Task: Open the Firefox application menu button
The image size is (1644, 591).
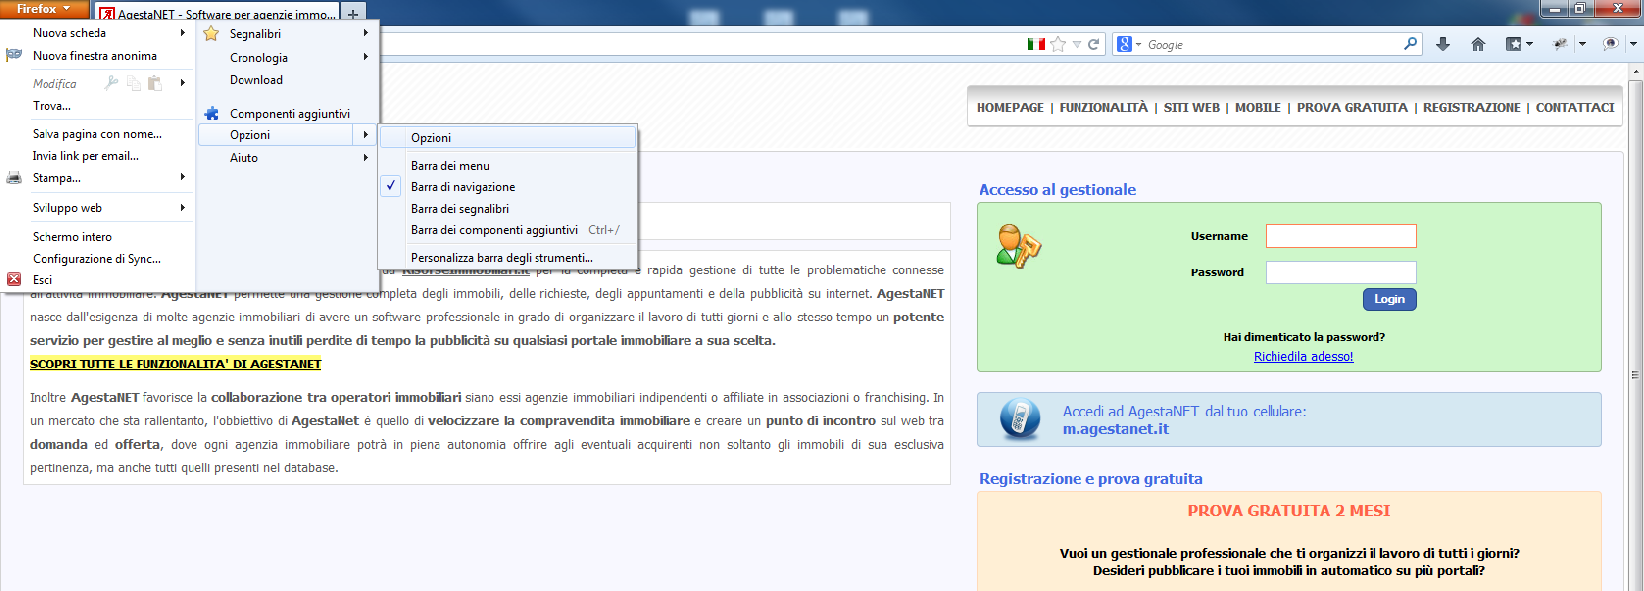Action: pyautogui.click(x=44, y=9)
